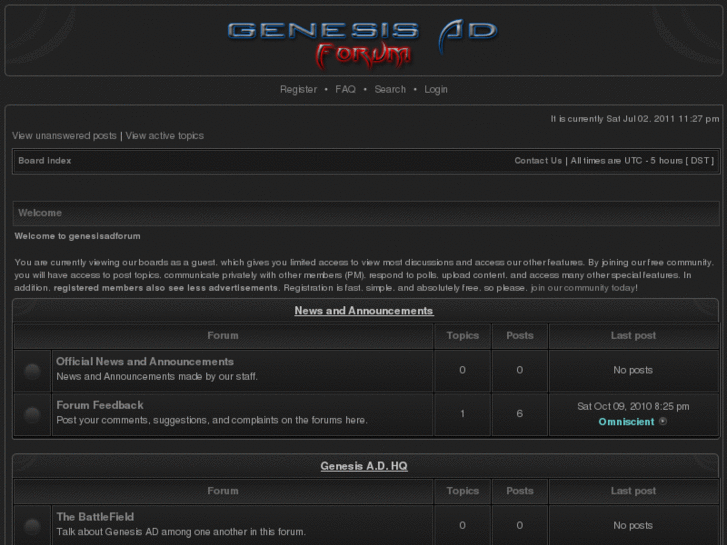727x545 pixels.
Task: View active topics
Action: tap(165, 135)
